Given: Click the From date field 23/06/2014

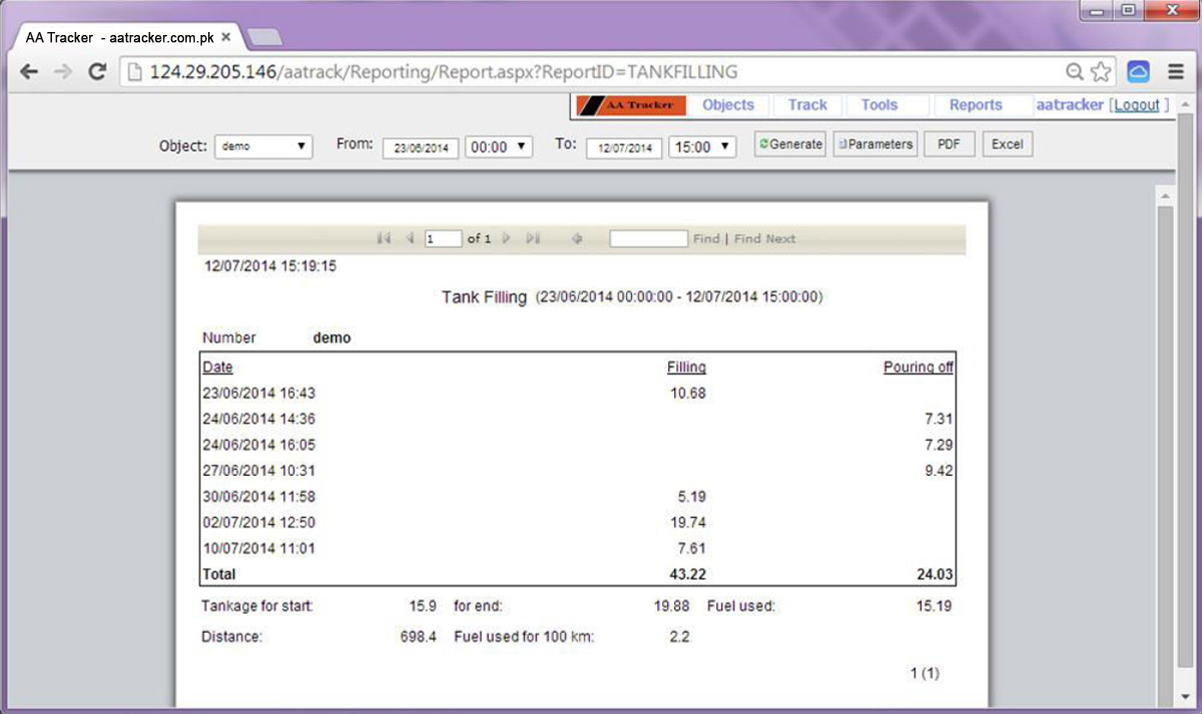Looking at the screenshot, I should tap(420, 148).
